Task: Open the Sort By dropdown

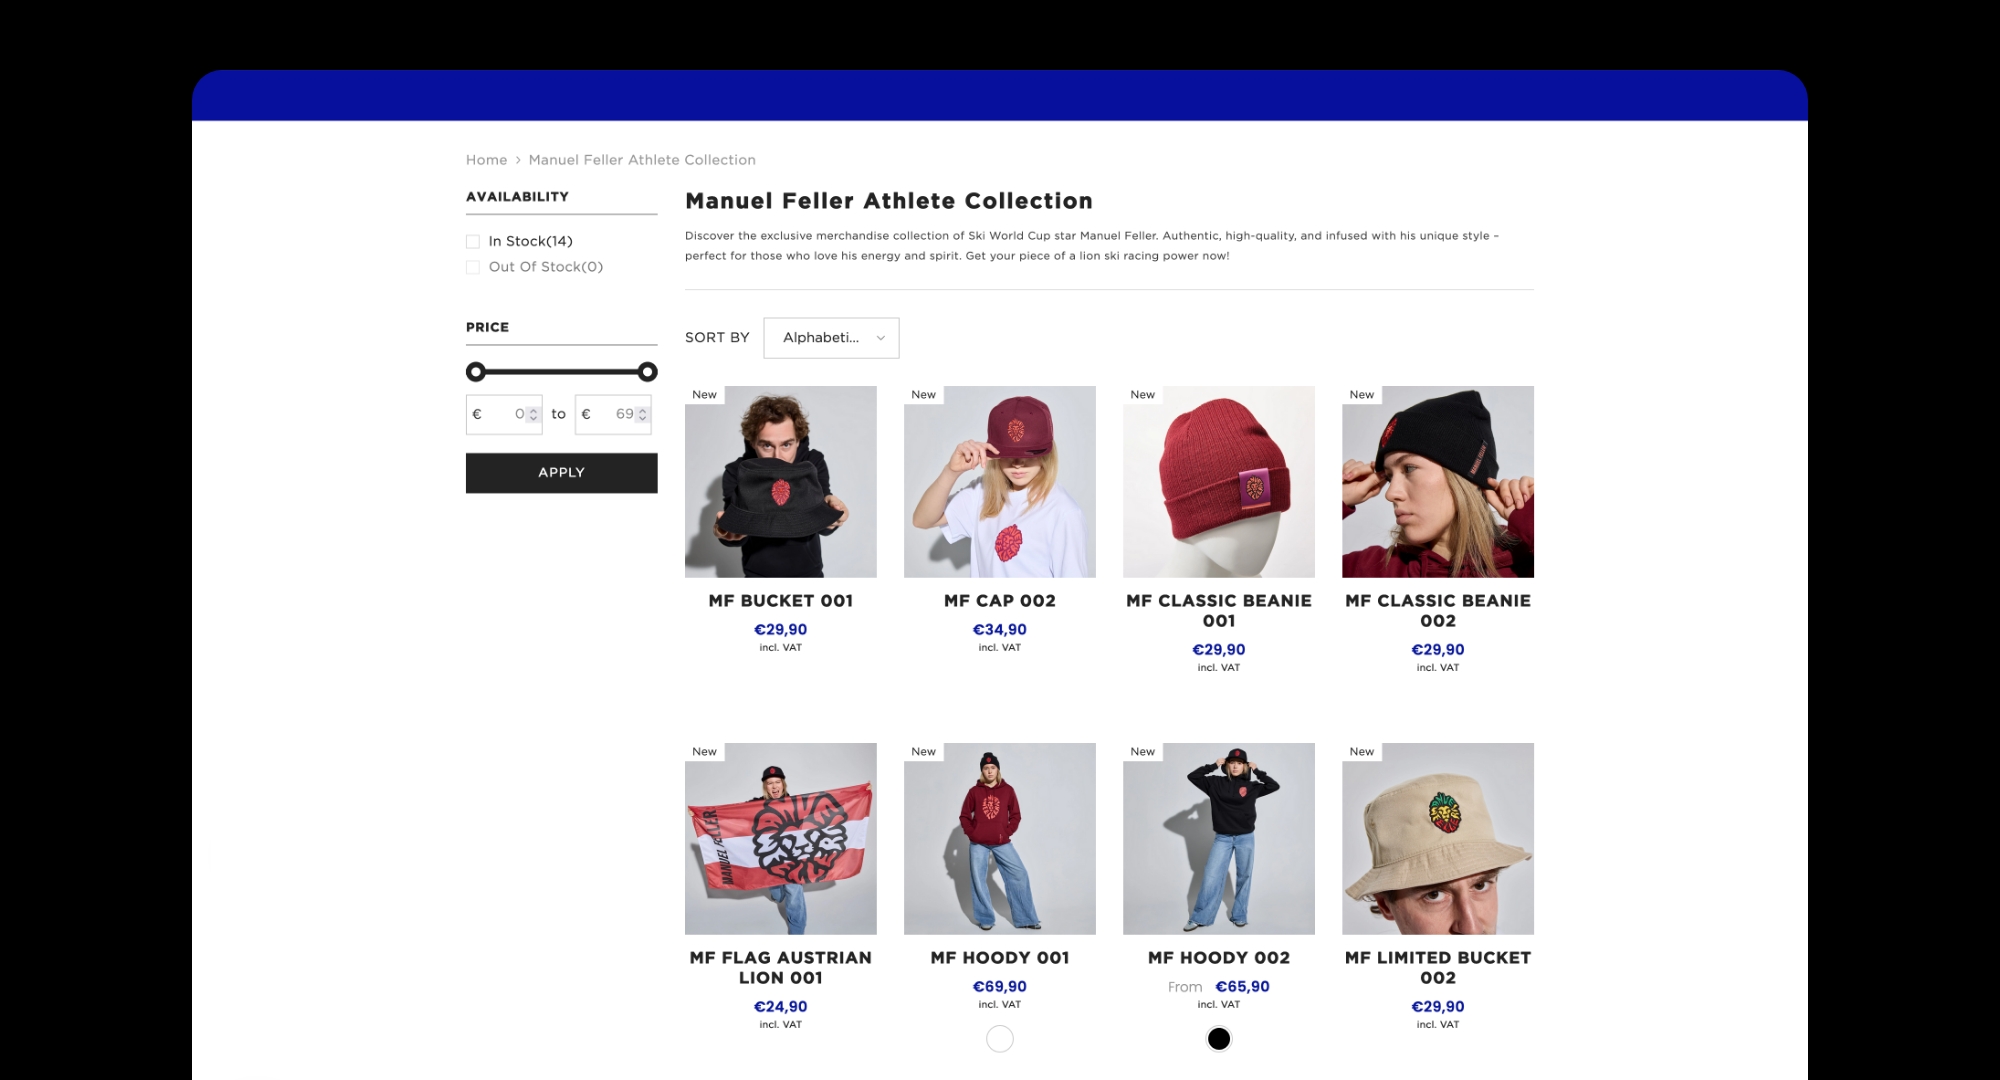Action: 831,338
